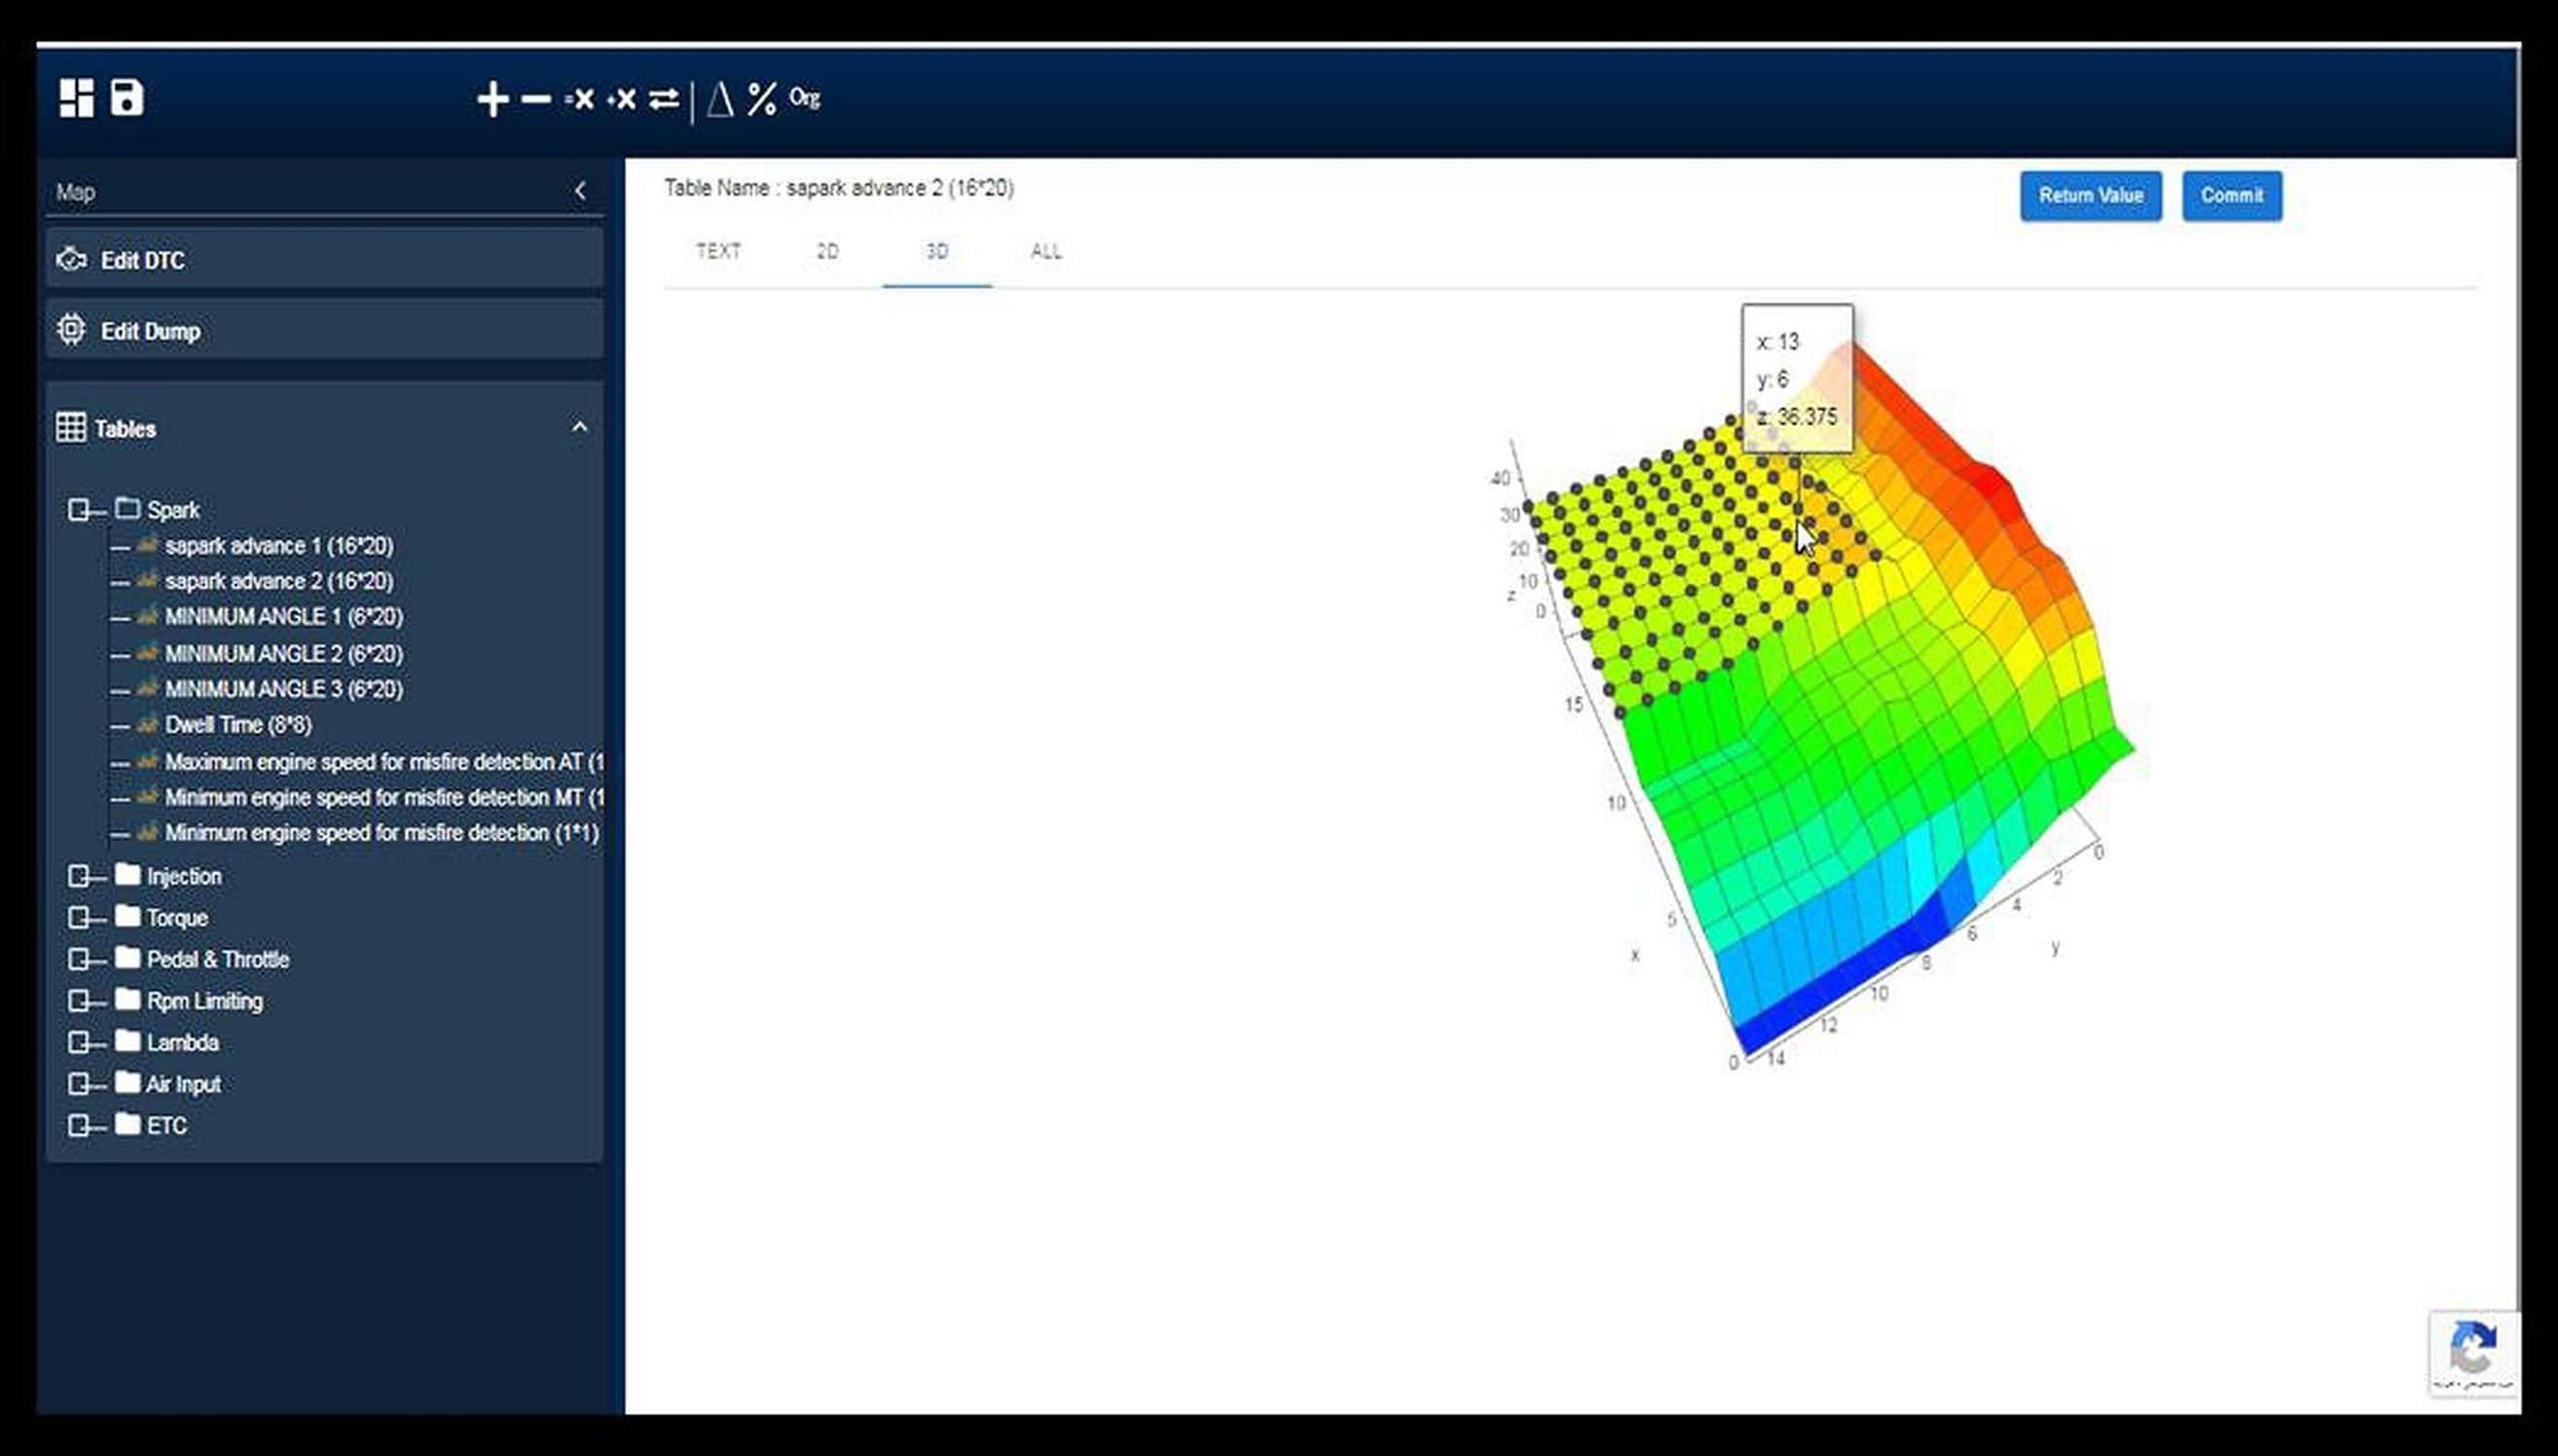Image resolution: width=2558 pixels, height=1456 pixels.
Task: Click the Pedal & Throttle folder icon
Action: pyautogui.click(x=127, y=958)
